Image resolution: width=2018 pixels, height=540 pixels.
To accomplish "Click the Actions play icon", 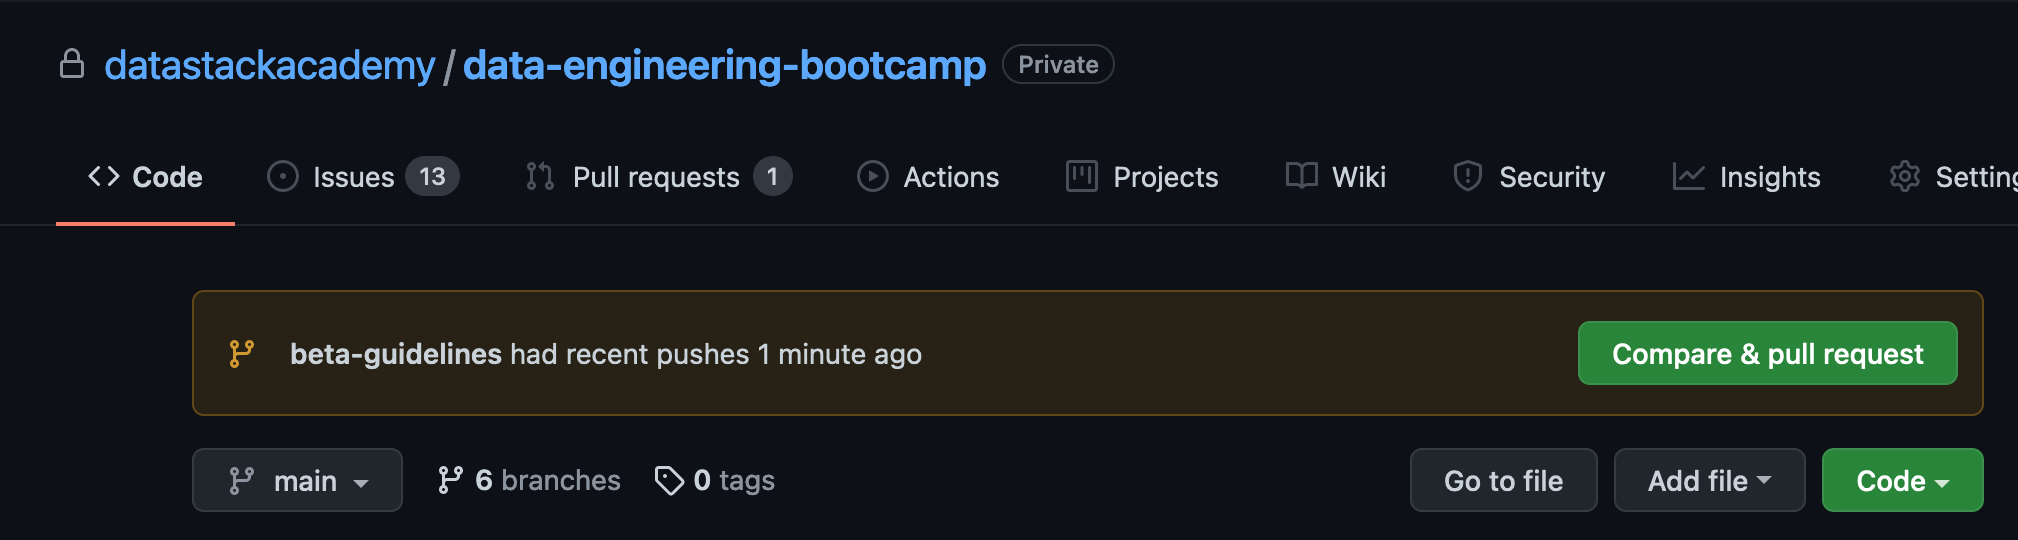I will tap(872, 177).
